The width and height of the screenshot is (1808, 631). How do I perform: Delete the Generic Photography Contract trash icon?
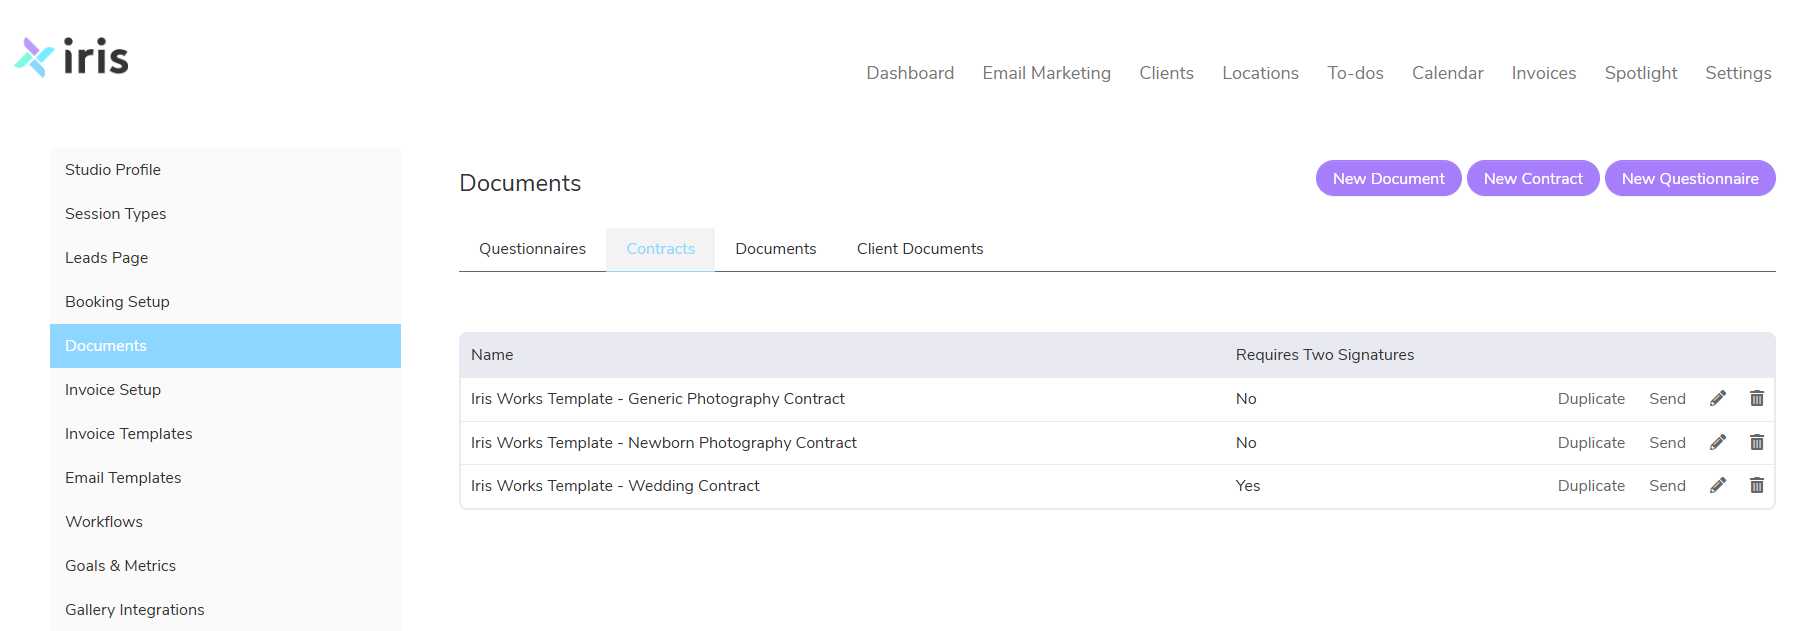point(1756,399)
